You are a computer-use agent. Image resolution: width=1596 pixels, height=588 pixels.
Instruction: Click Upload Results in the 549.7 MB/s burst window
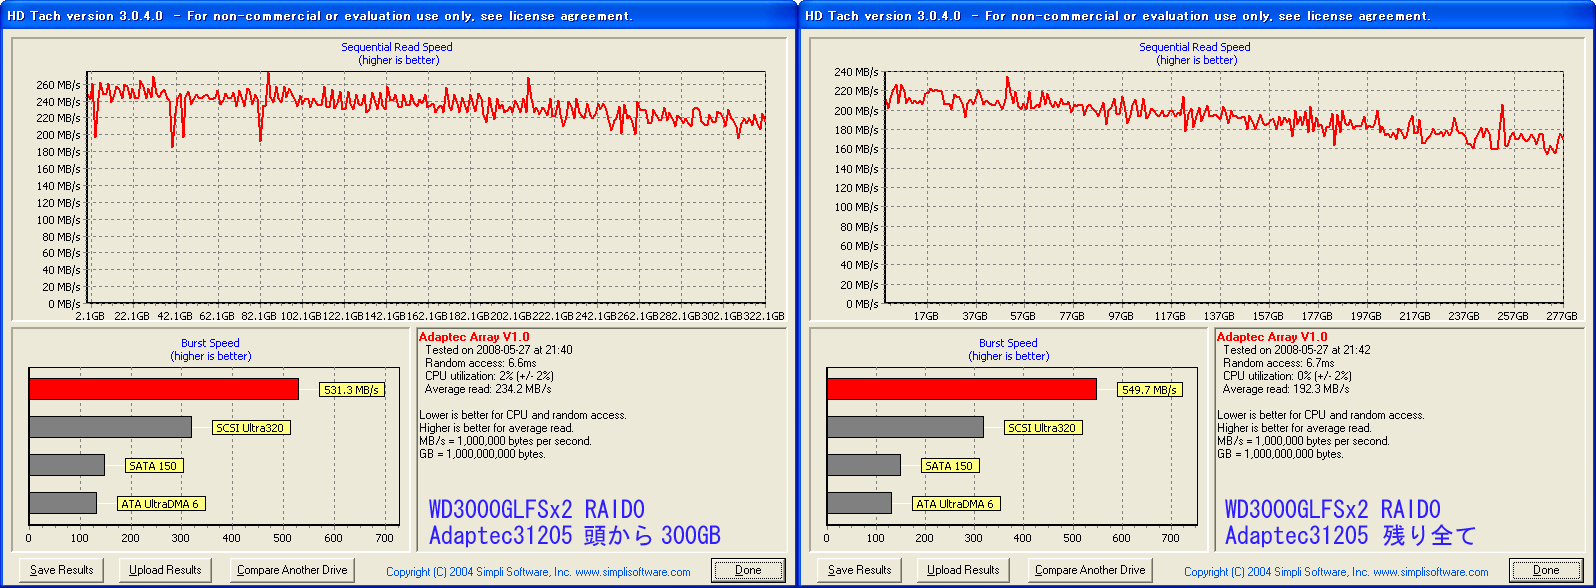point(963,570)
